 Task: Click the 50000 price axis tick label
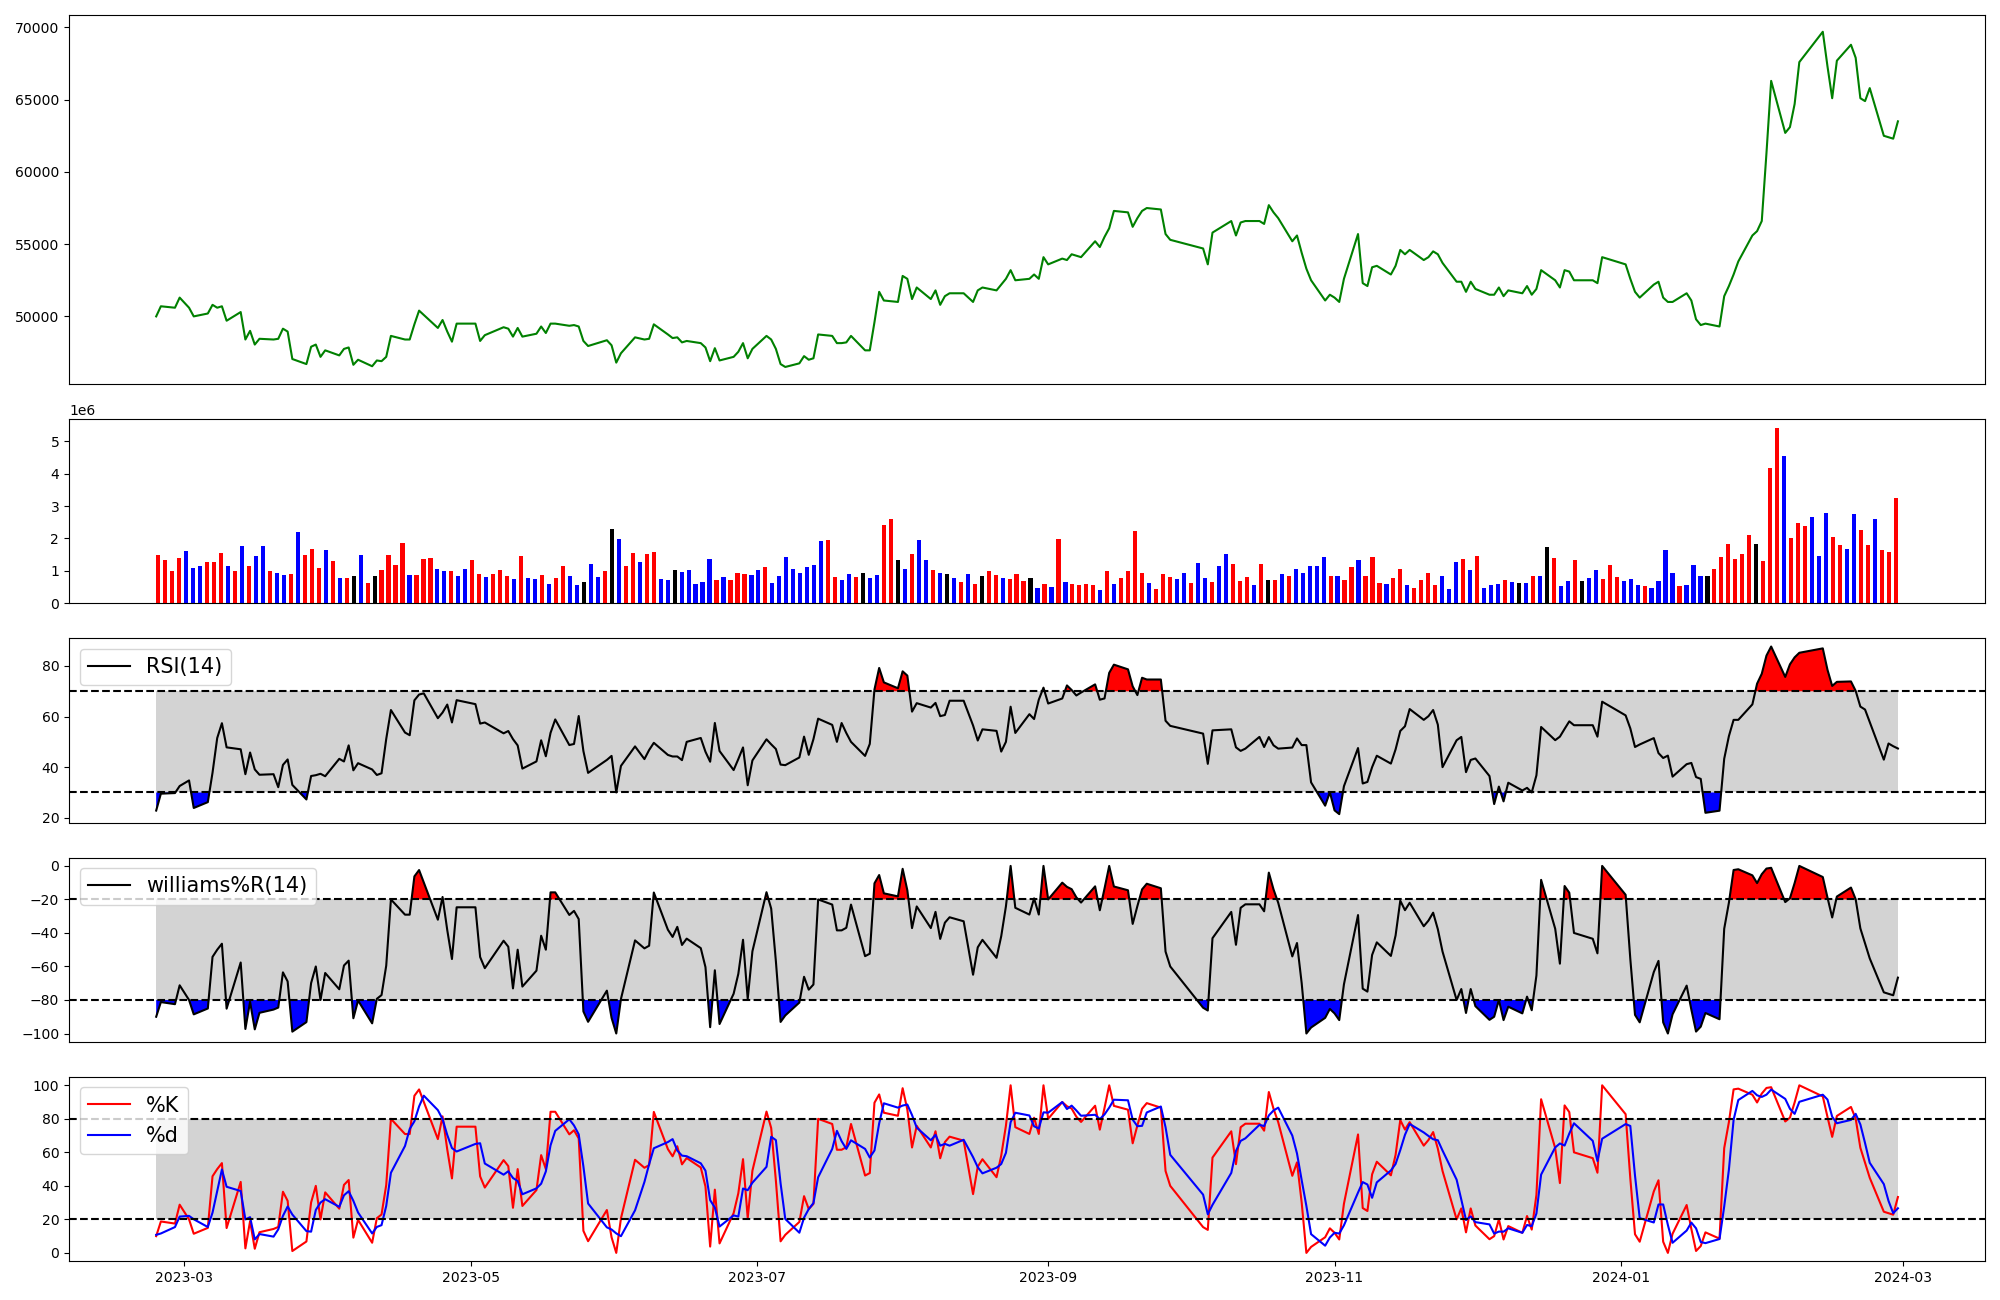tap(37, 317)
